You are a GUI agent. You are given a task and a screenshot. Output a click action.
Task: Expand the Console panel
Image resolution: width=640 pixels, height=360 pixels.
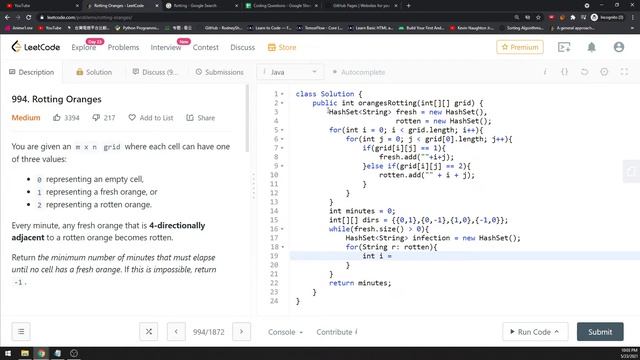[285, 332]
